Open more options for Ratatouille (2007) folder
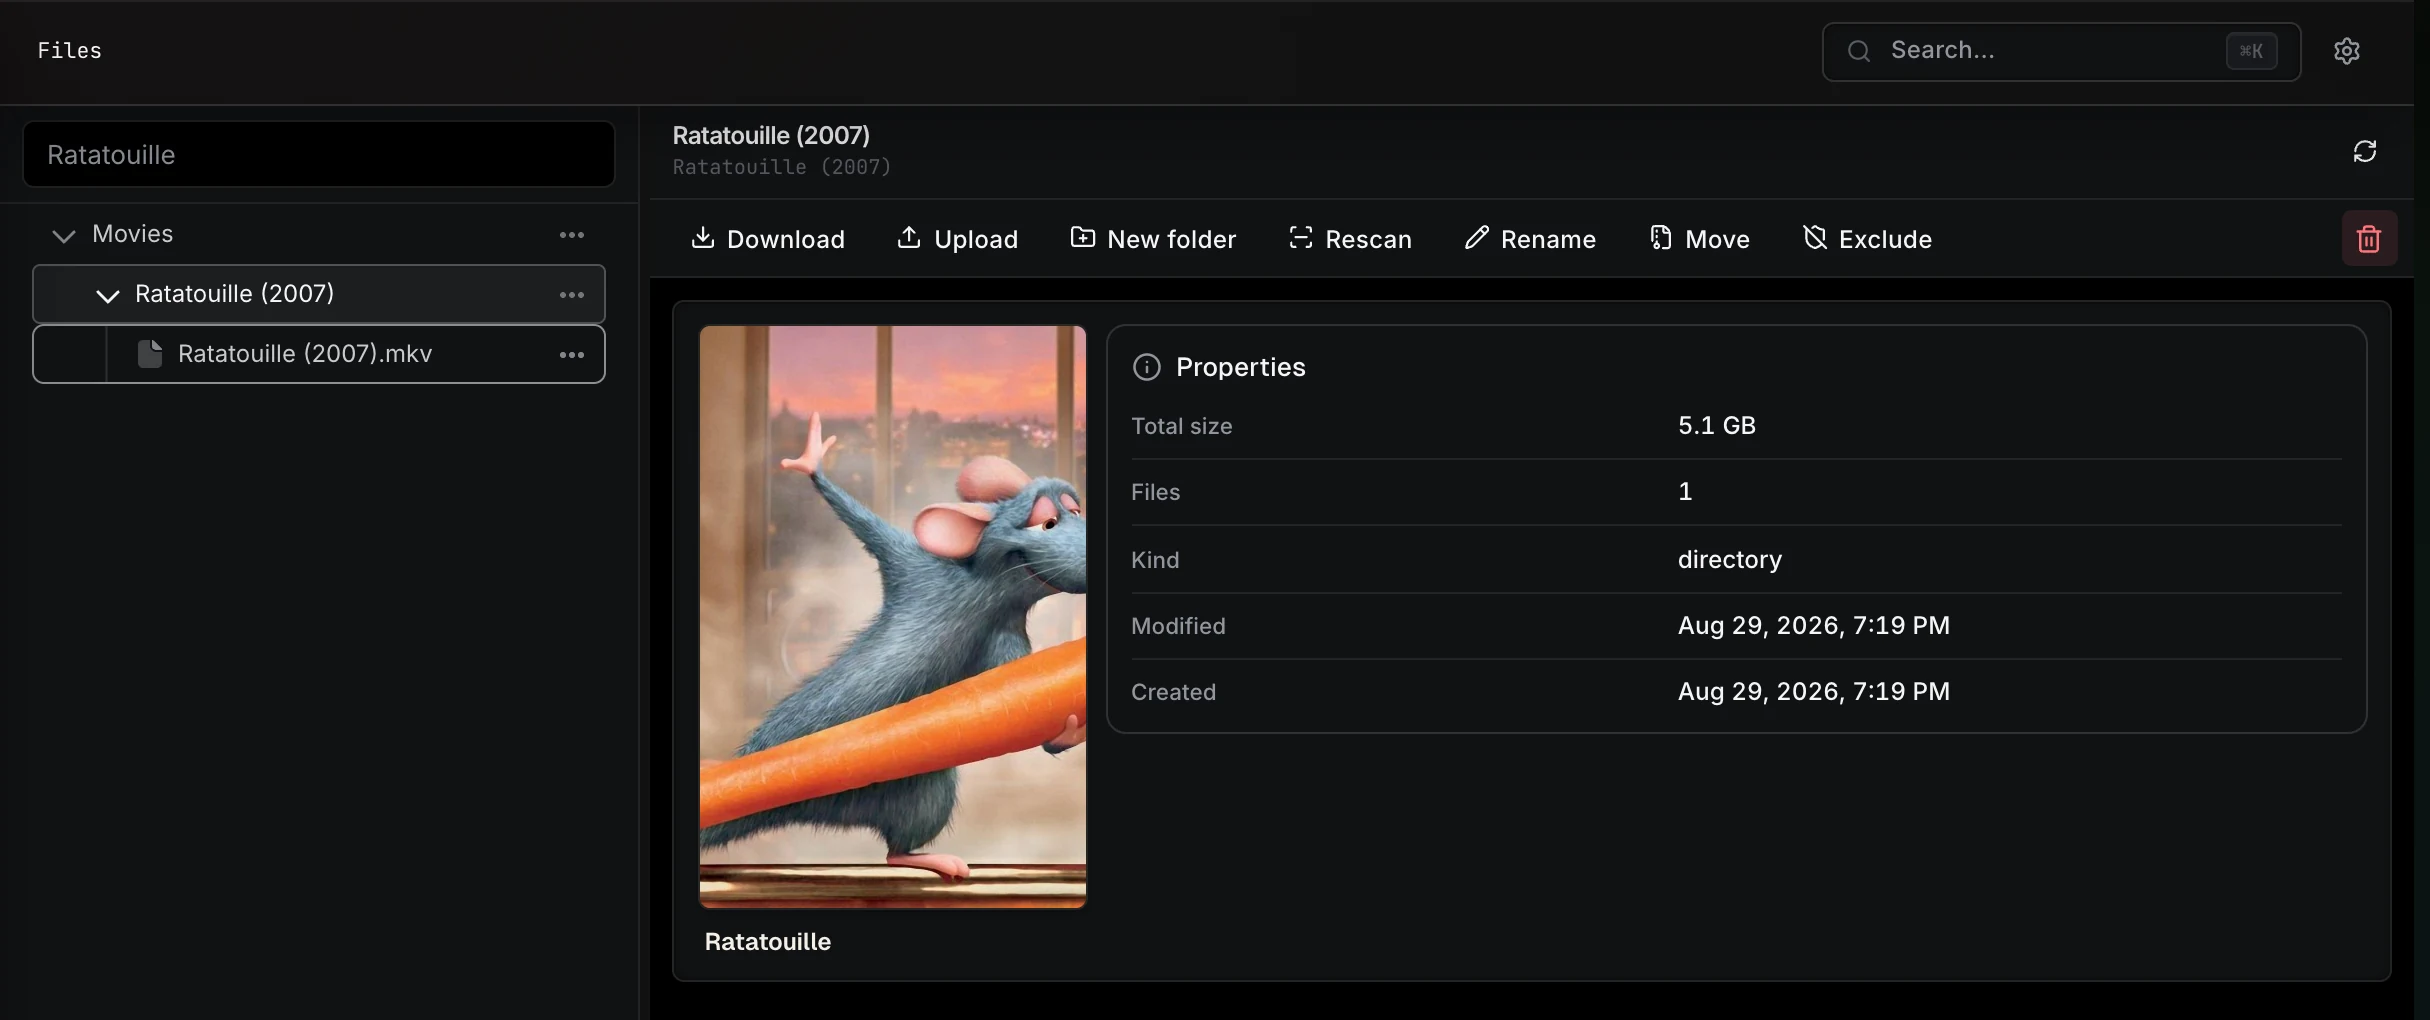Viewport: 2430px width, 1020px height. click(x=572, y=295)
